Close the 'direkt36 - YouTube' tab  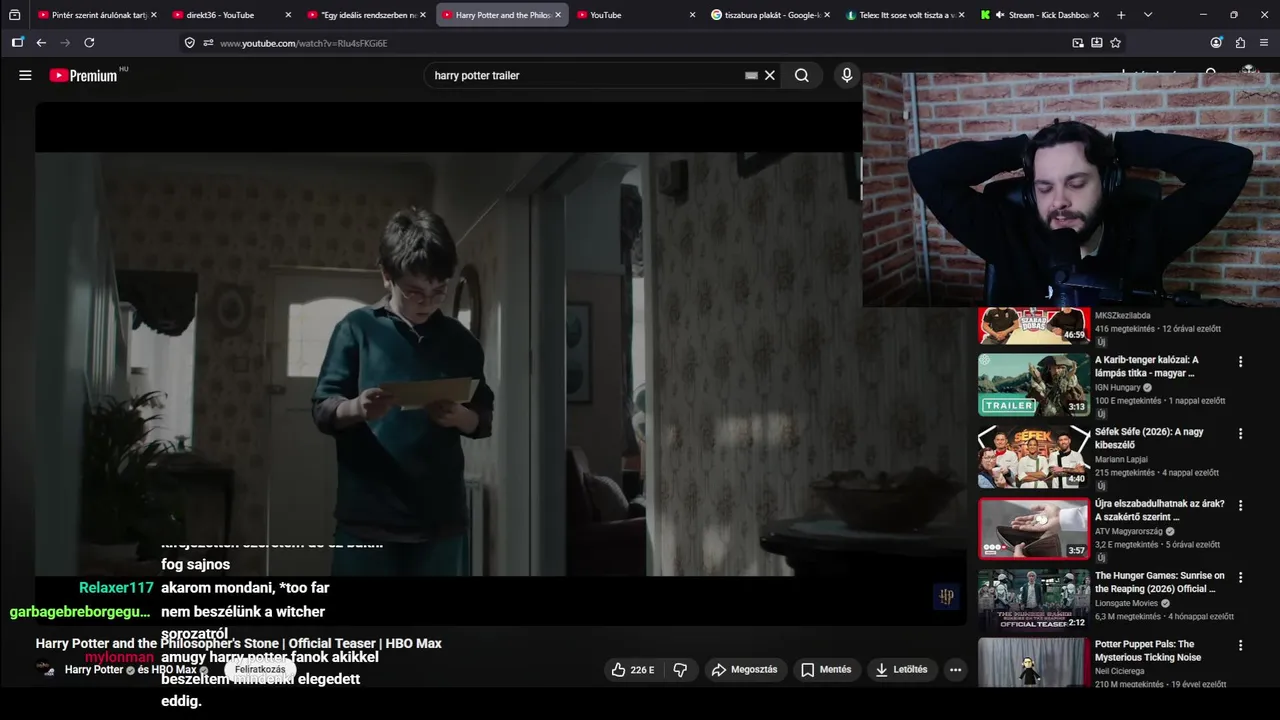(288, 15)
